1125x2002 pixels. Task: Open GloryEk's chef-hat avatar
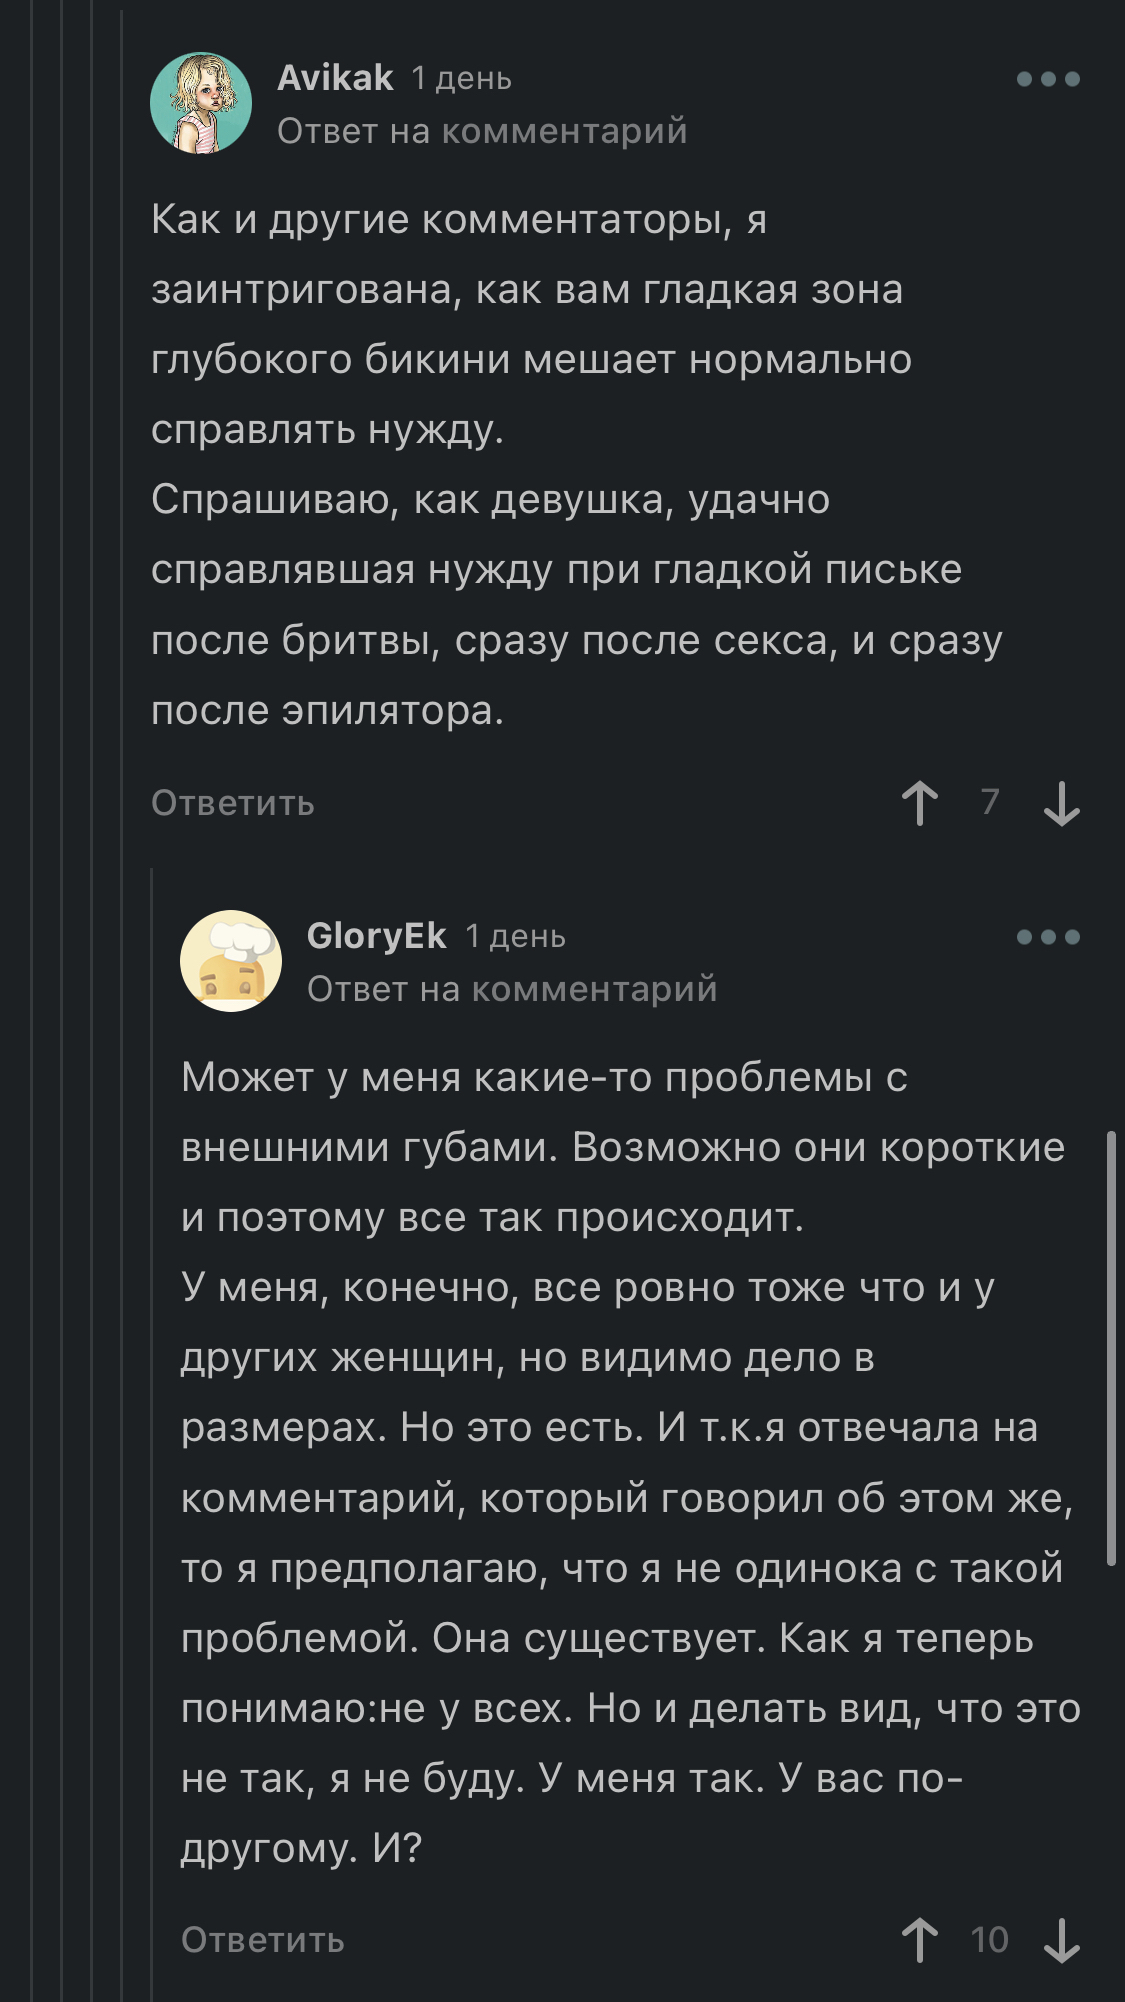pyautogui.click(x=231, y=961)
